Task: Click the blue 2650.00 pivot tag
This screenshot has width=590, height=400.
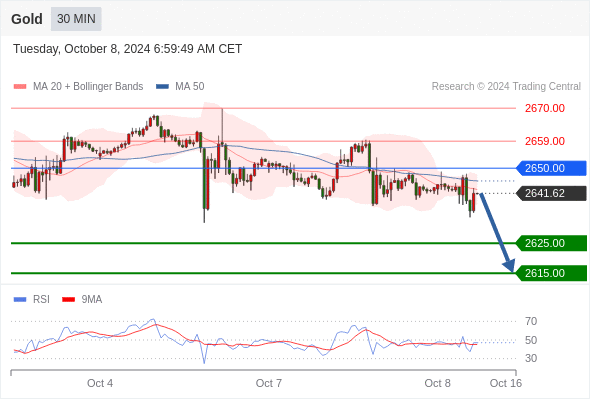Action: pyautogui.click(x=551, y=168)
